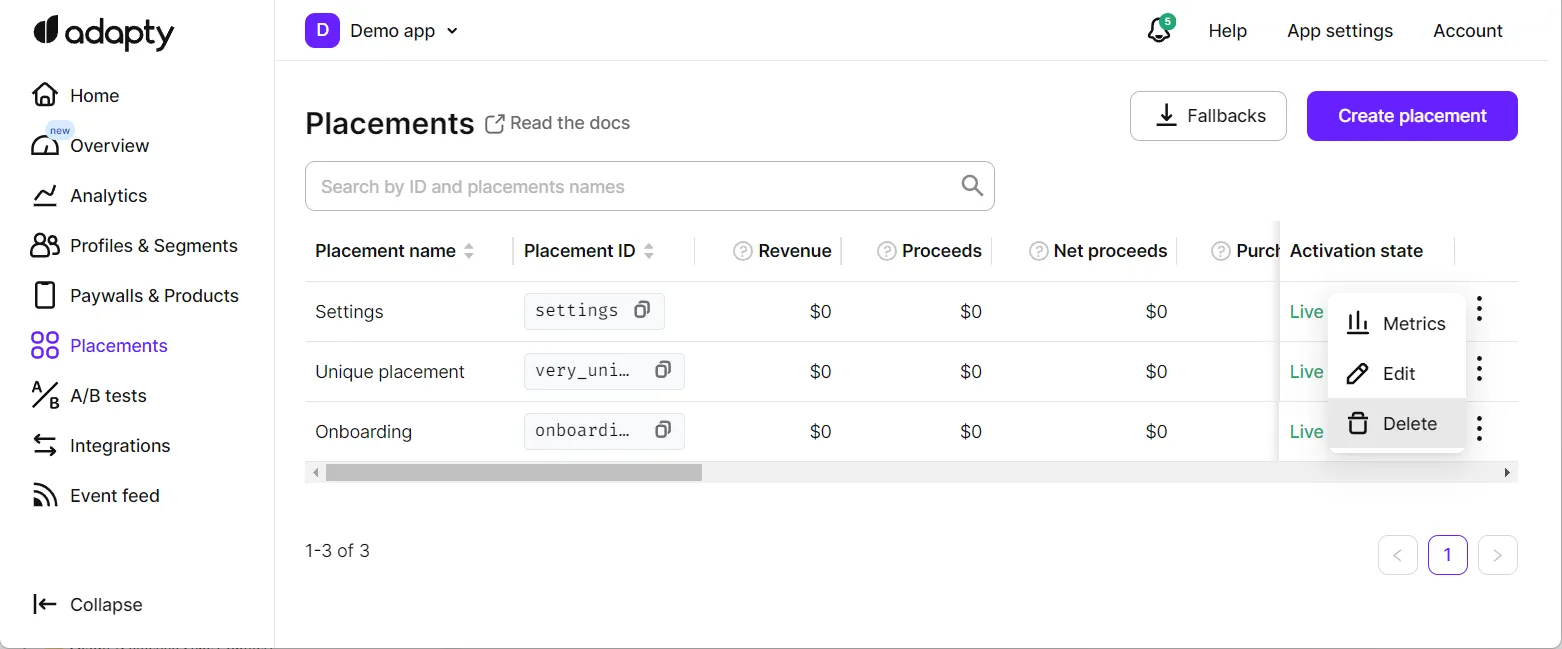Open Metrics from the context menu

coord(1396,323)
